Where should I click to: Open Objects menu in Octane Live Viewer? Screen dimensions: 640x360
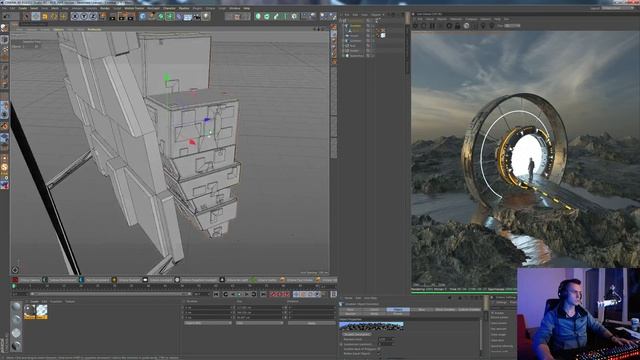(442, 19)
